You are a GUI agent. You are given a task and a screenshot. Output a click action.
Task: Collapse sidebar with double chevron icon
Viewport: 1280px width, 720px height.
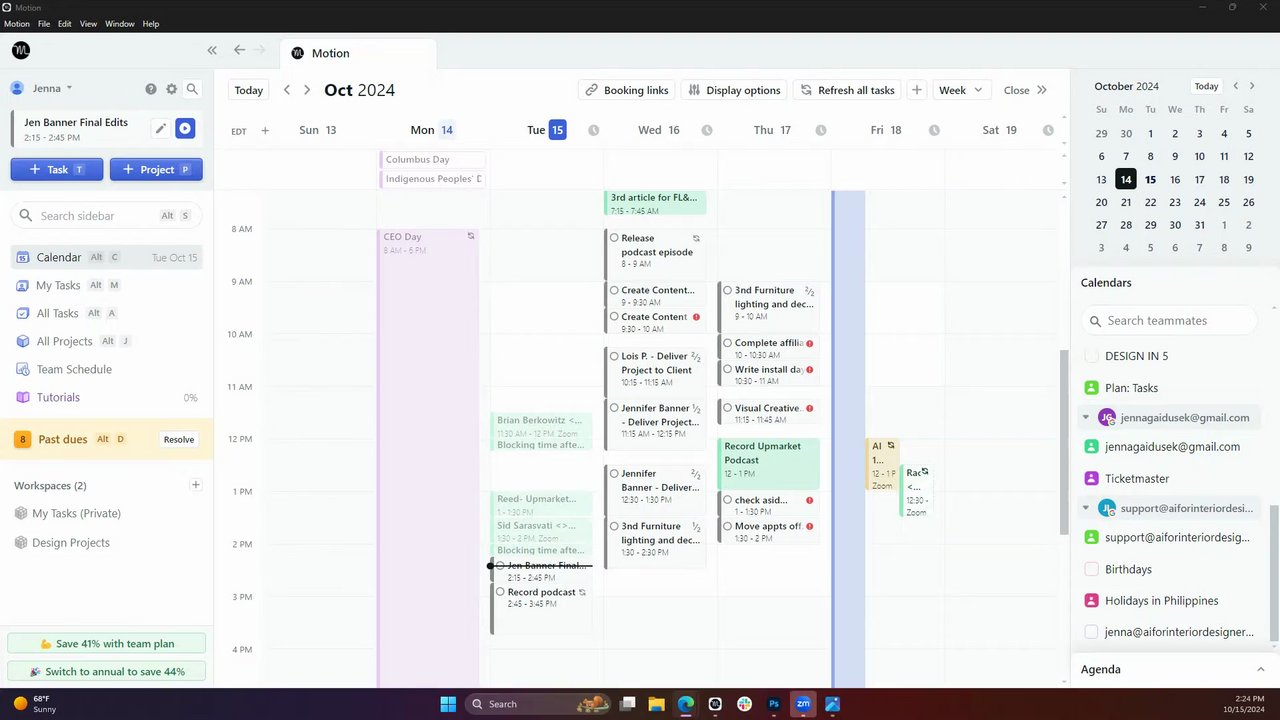[212, 50]
